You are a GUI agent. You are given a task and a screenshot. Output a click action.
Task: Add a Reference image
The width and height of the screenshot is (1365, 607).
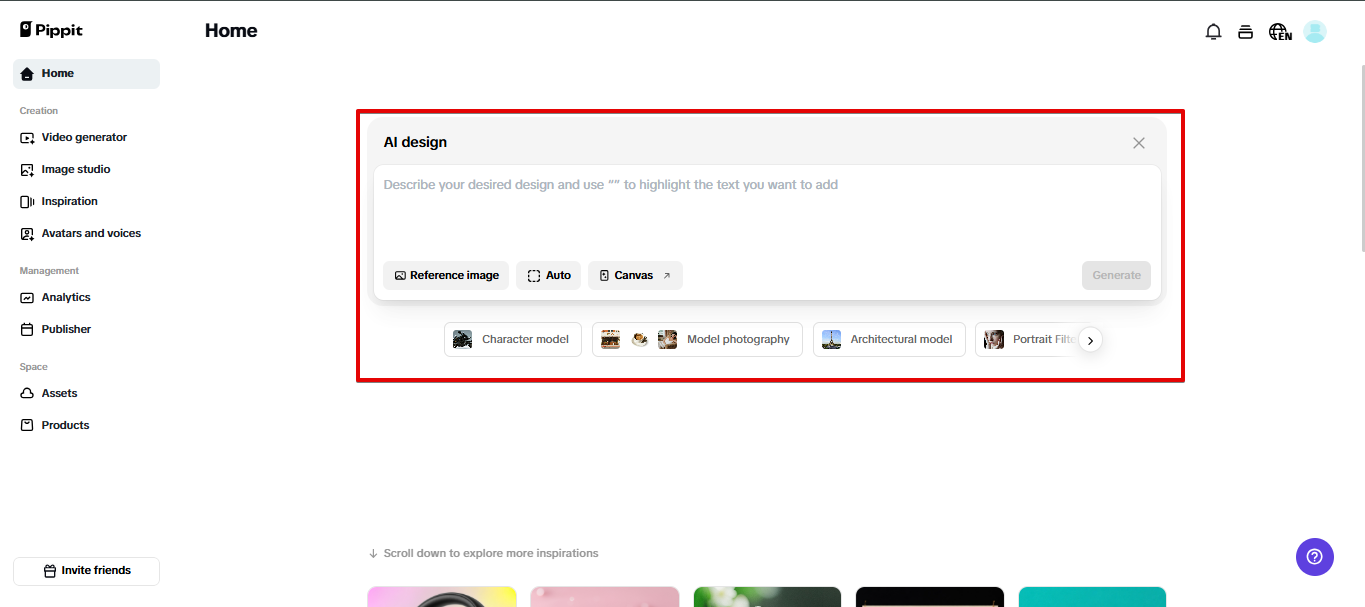(445, 275)
